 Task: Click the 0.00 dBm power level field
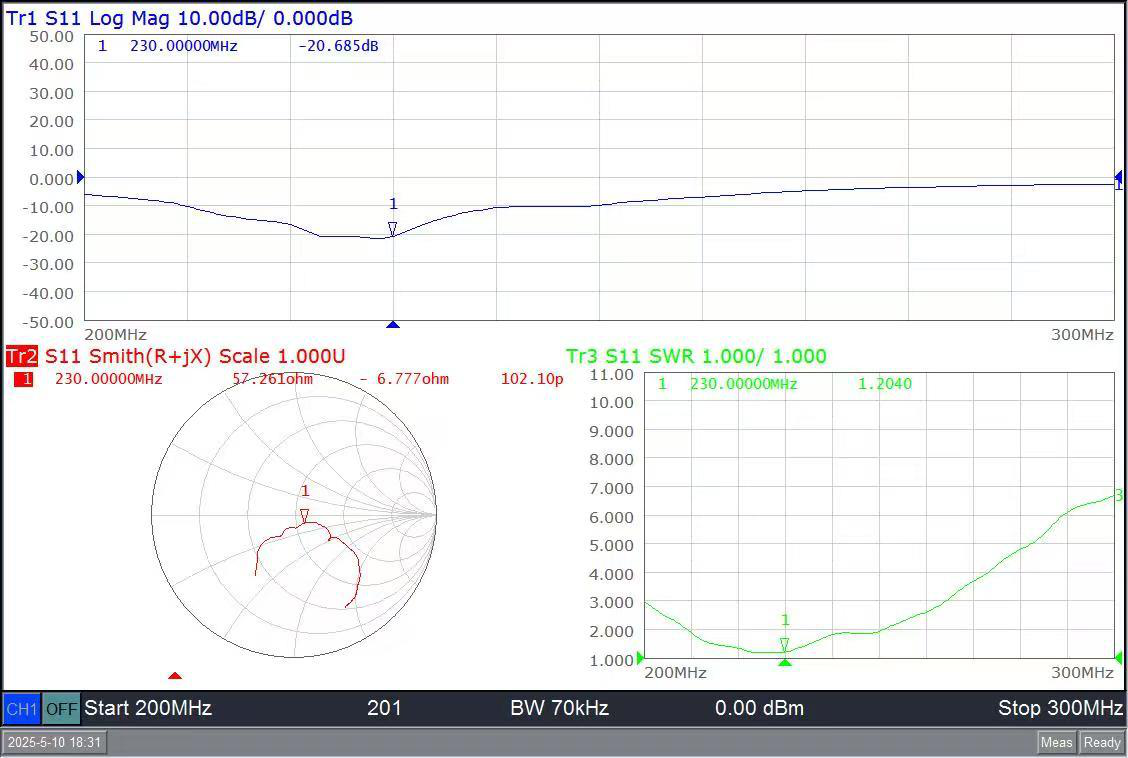[x=759, y=708]
